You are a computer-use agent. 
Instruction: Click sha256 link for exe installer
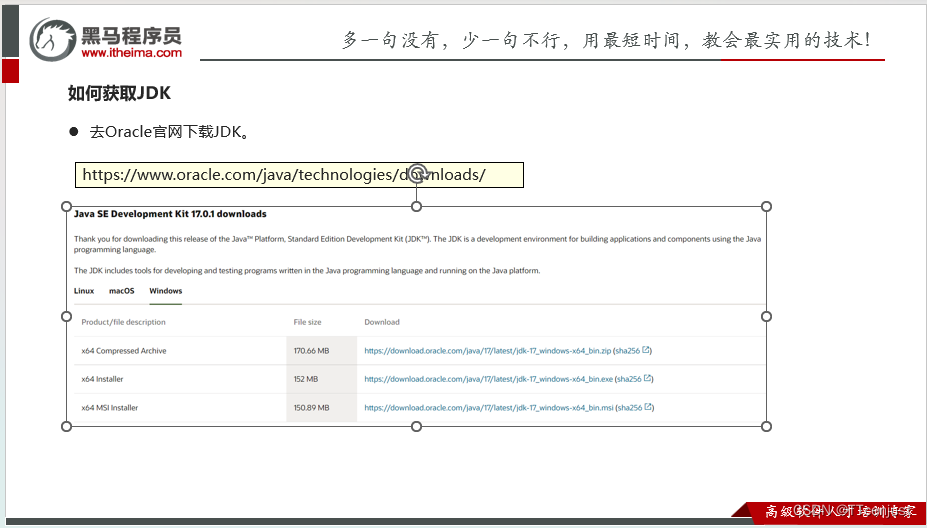pos(630,379)
